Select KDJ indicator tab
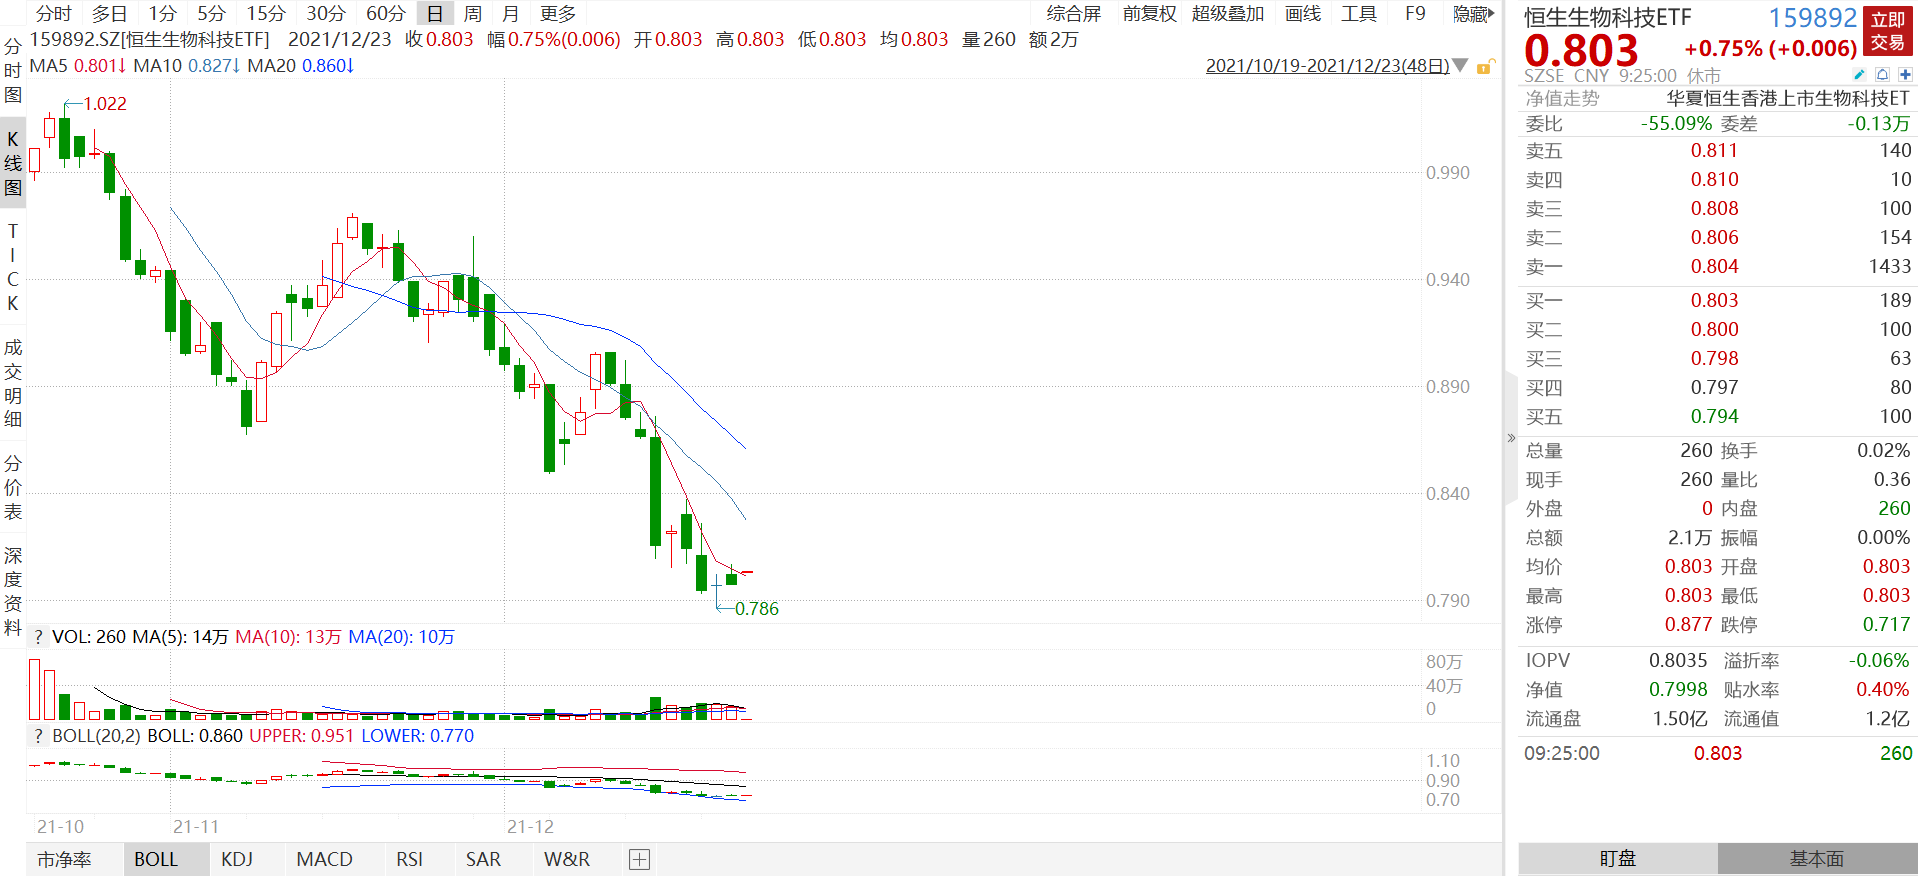The image size is (1918, 876). (x=237, y=859)
